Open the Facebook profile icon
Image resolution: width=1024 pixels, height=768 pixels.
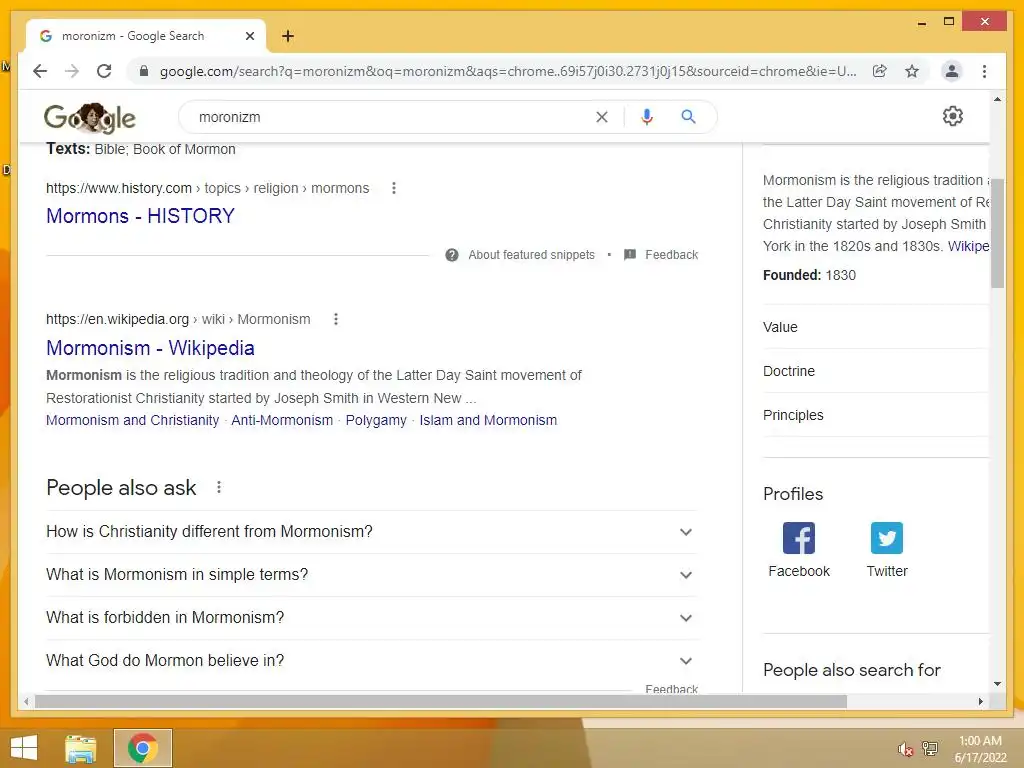tap(799, 538)
